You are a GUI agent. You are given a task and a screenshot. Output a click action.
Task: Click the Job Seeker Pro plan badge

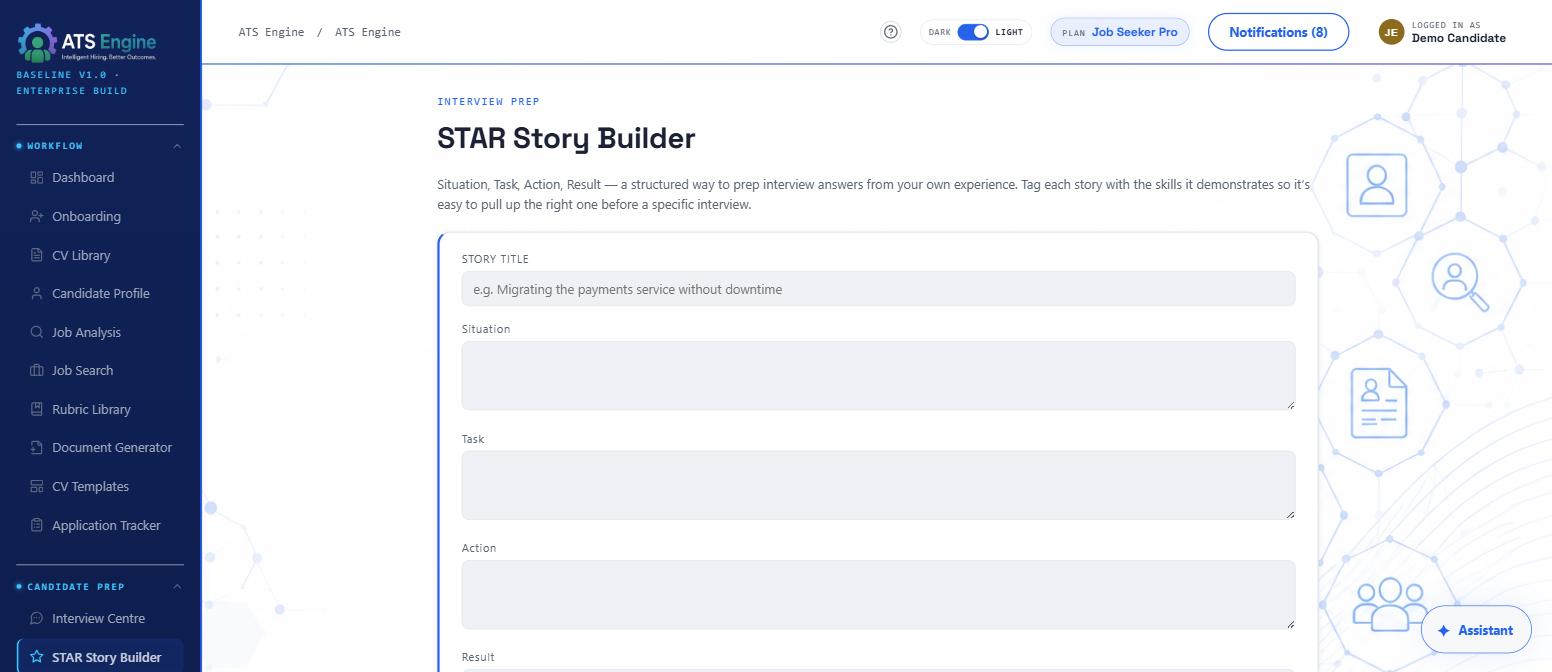[x=1120, y=32]
